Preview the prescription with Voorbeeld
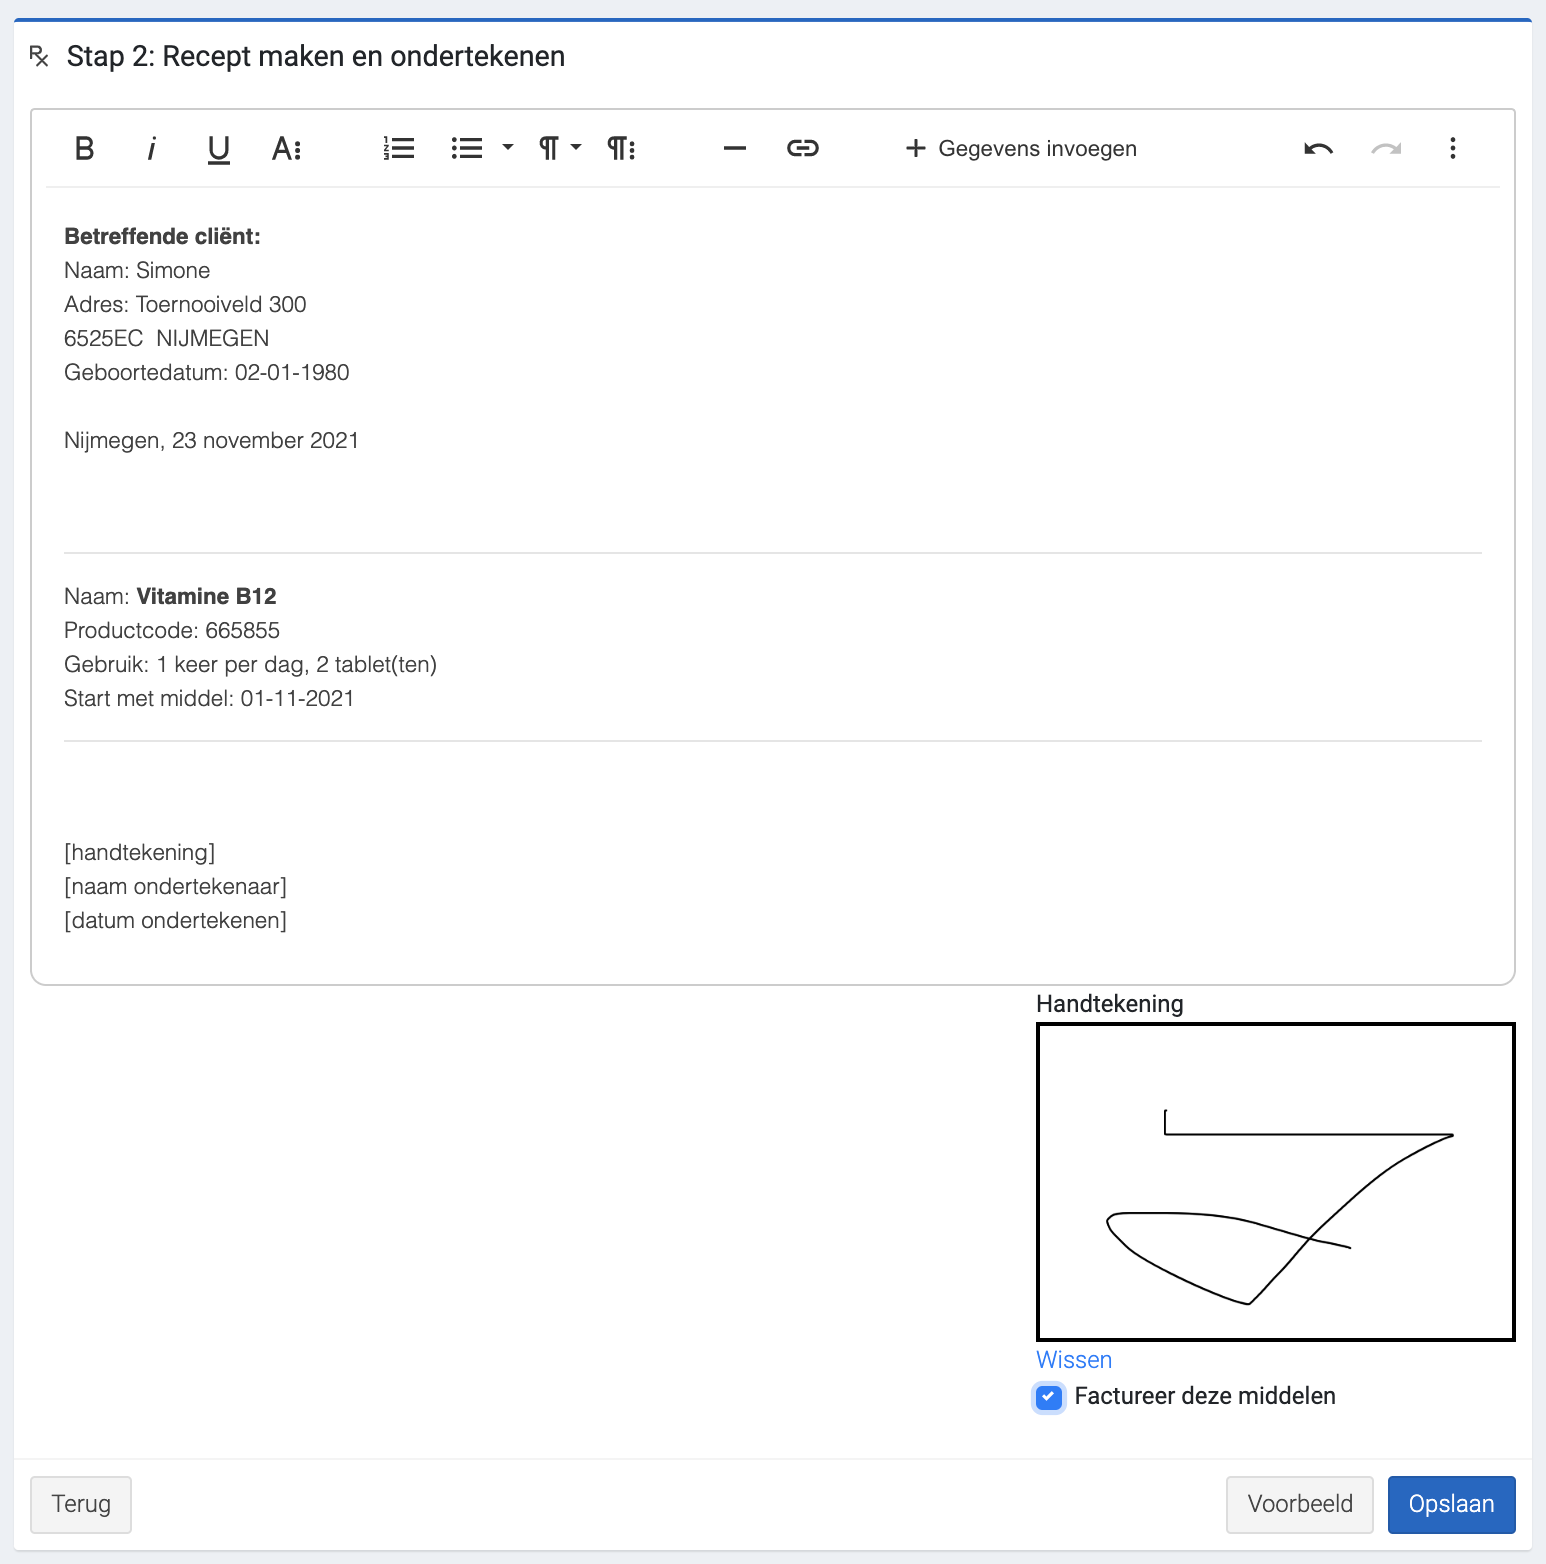 click(x=1299, y=1504)
